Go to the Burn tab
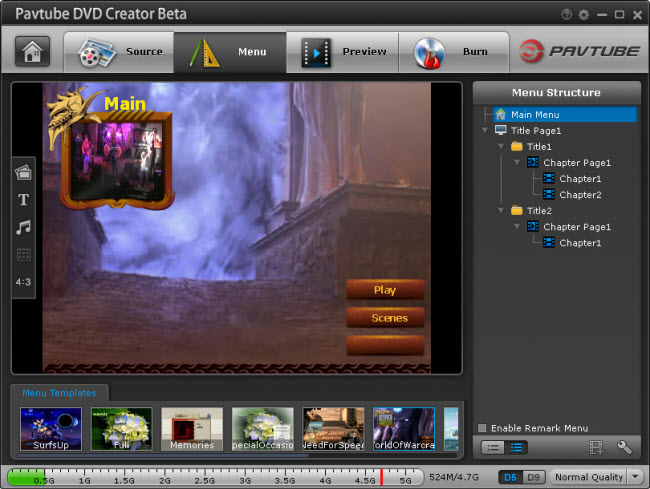Image resolution: width=650 pixels, height=489 pixels. 455,52
